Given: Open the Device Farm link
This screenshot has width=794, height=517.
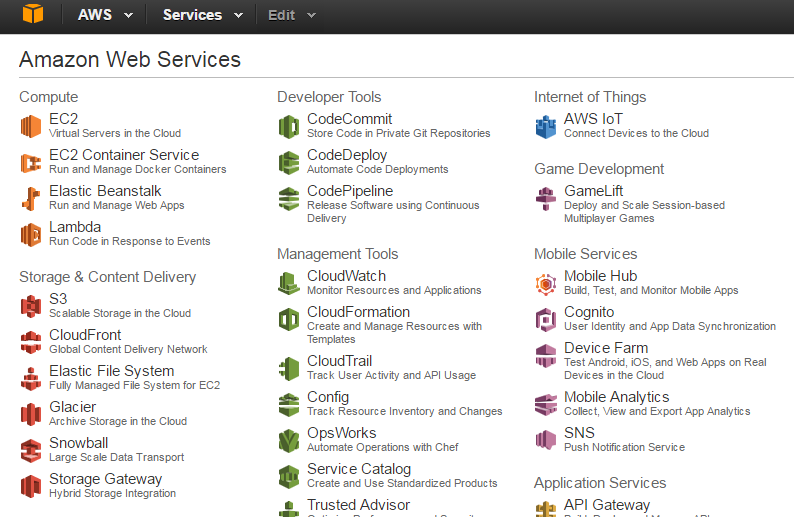Looking at the screenshot, I should pyautogui.click(x=606, y=348).
